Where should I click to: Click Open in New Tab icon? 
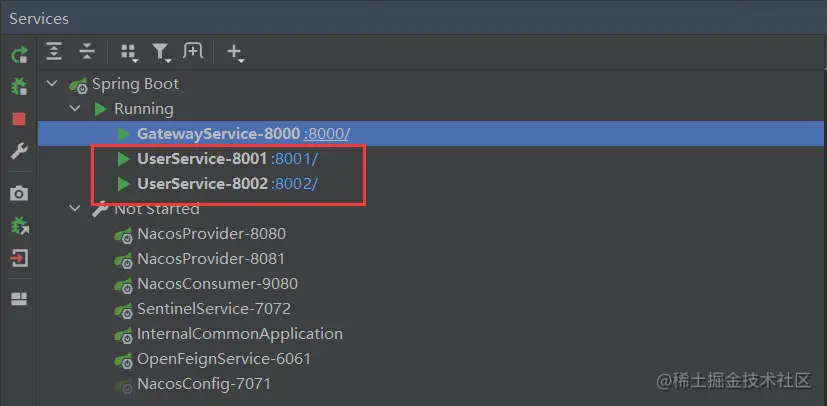[x=193, y=51]
